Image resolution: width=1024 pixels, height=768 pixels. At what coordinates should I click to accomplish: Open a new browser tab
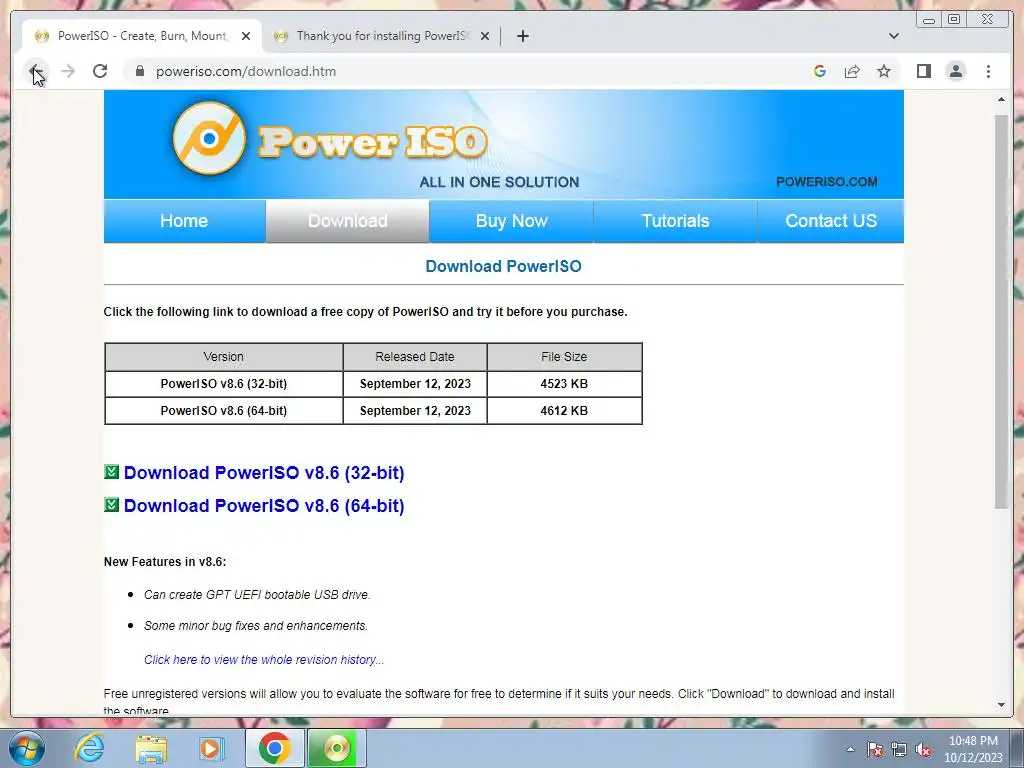(x=522, y=36)
